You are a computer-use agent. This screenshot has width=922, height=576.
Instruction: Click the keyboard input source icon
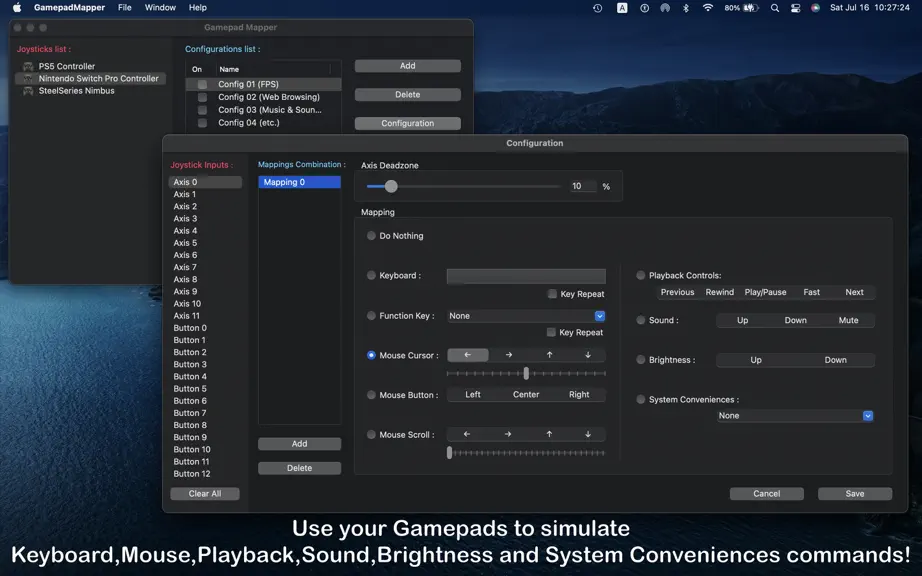pyautogui.click(x=622, y=8)
